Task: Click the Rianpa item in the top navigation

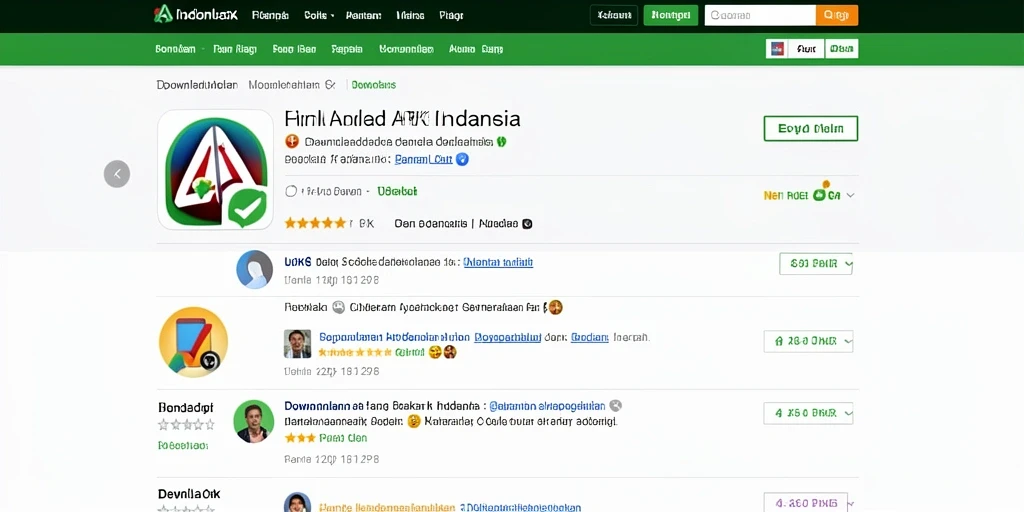Action: [270, 15]
